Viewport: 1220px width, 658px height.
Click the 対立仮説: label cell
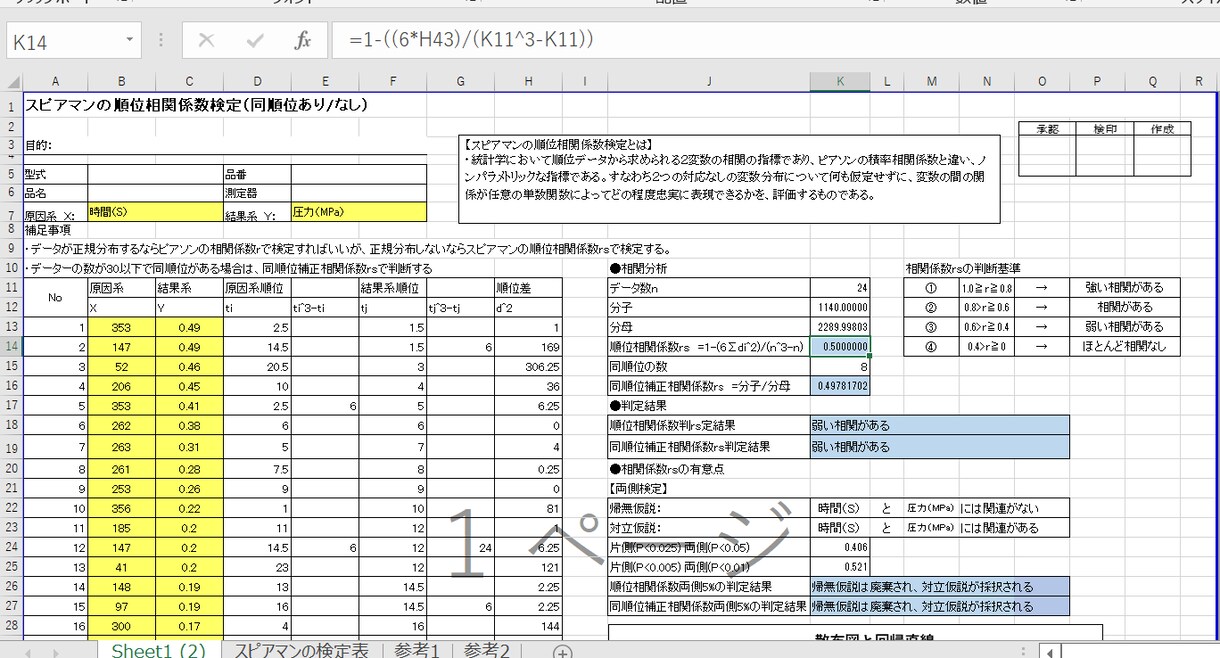click(x=709, y=527)
